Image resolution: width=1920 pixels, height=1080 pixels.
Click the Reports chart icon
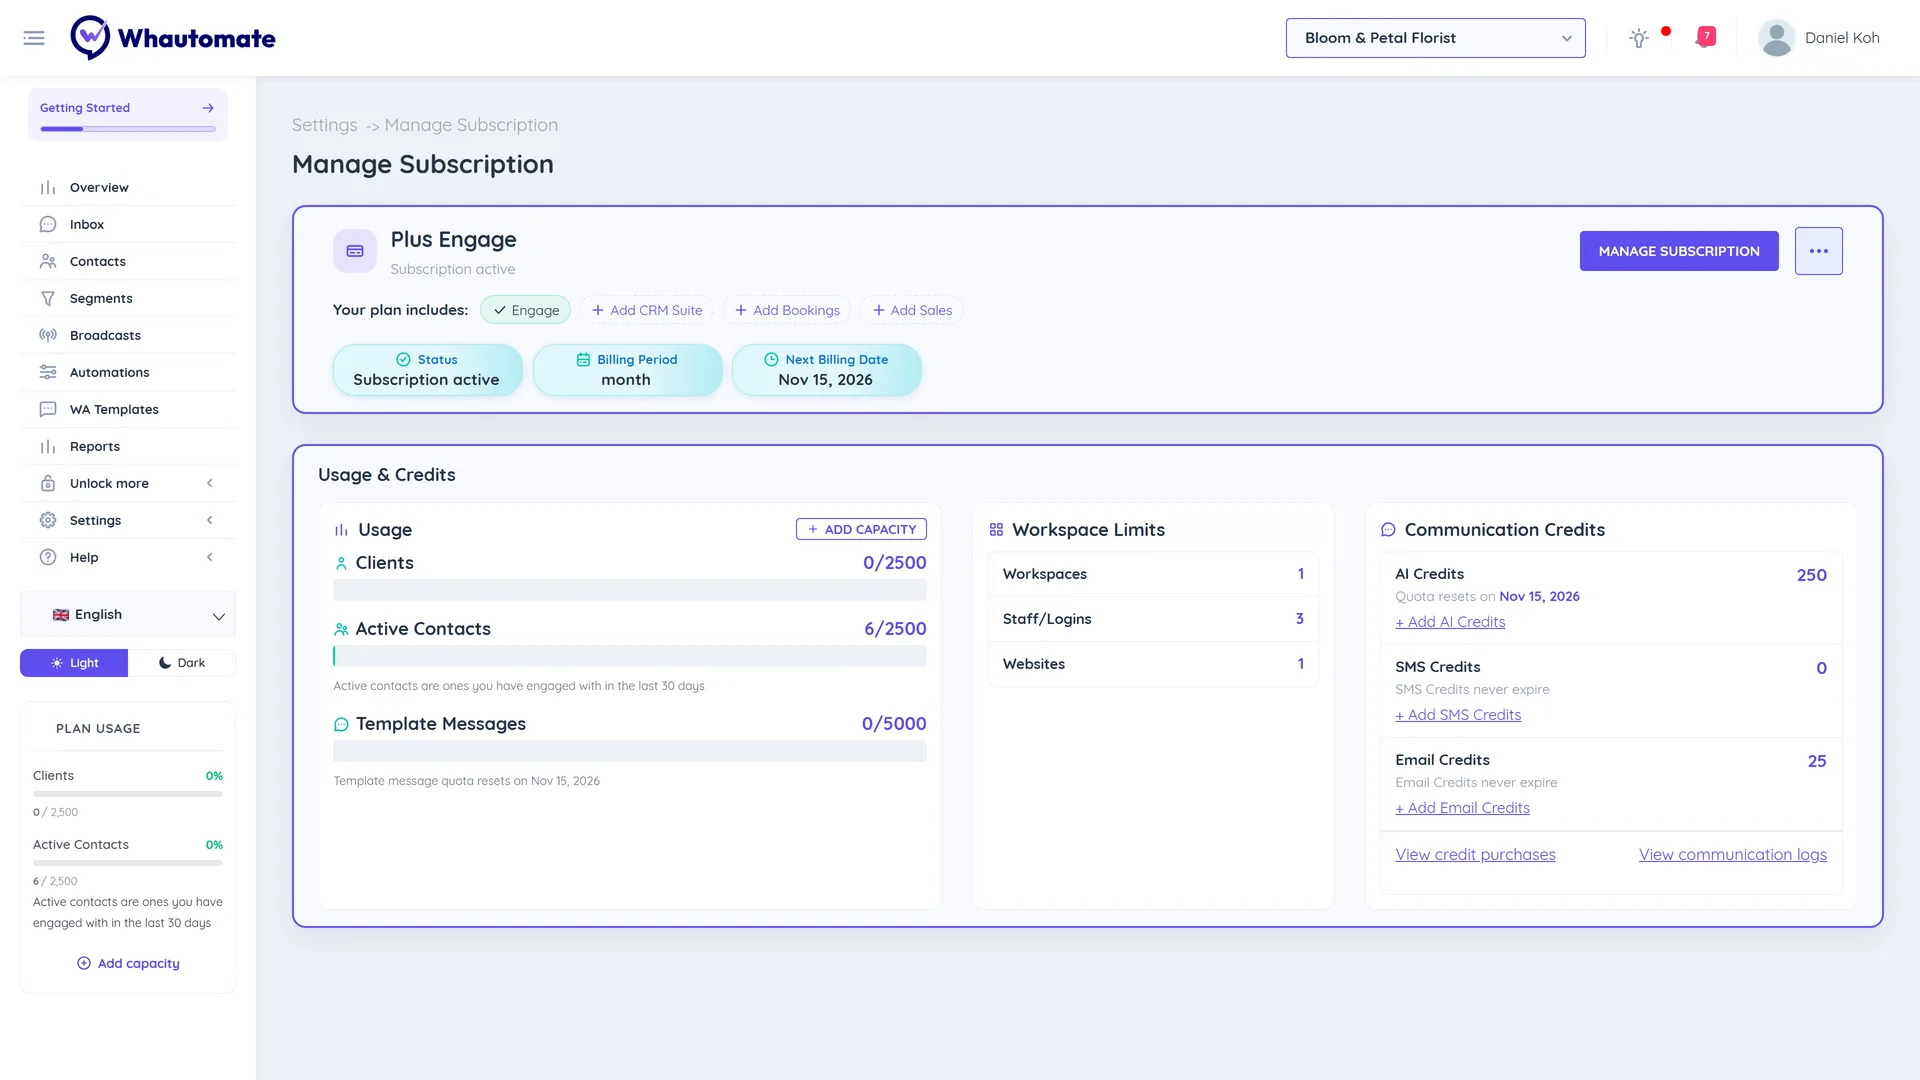pyautogui.click(x=48, y=447)
